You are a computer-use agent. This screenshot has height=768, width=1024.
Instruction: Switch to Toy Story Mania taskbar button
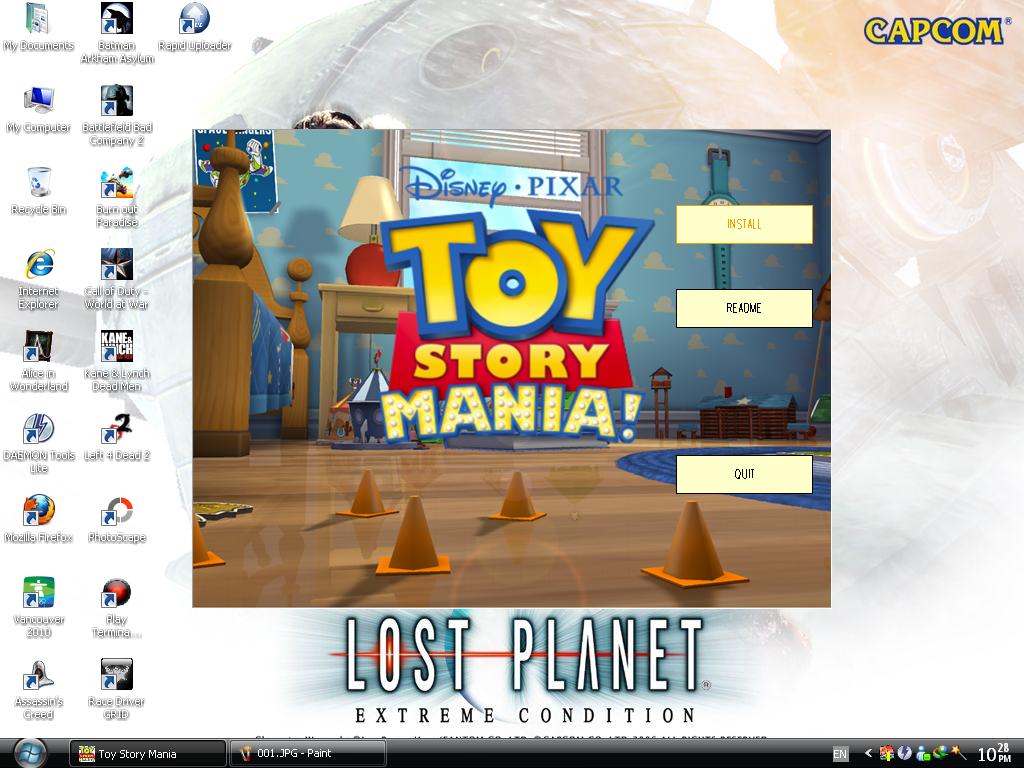148,754
